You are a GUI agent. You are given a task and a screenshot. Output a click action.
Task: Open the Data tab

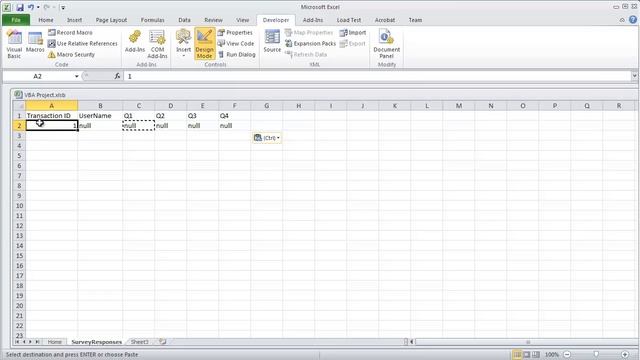point(184,20)
